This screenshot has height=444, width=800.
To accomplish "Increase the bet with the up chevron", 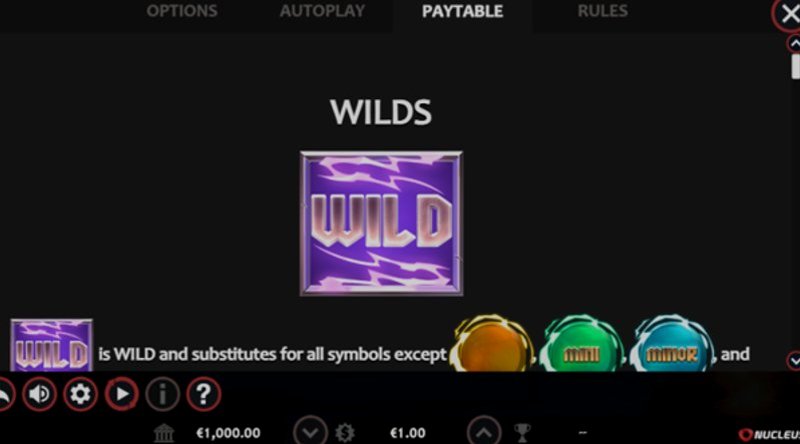I will (x=484, y=432).
